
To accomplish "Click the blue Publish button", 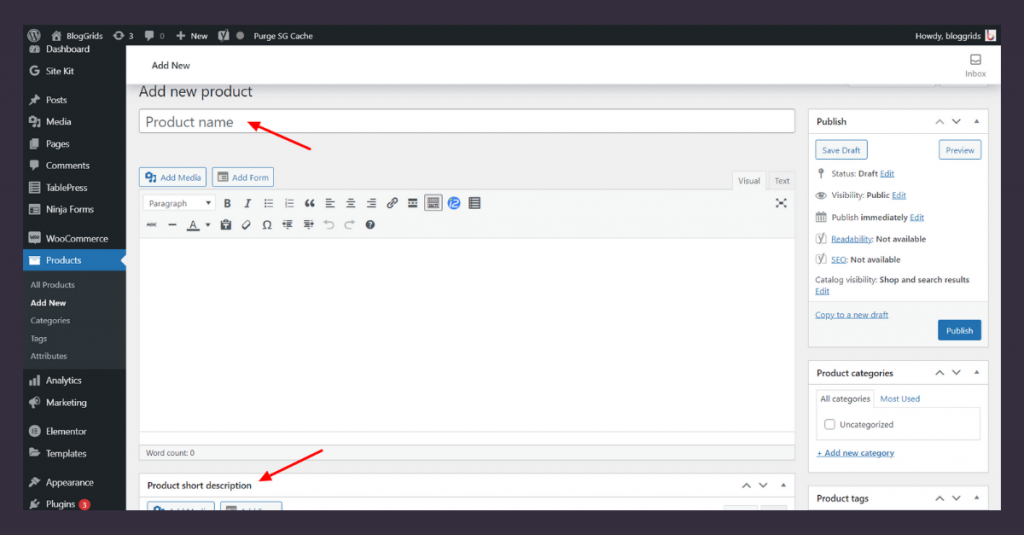I will 959,331.
